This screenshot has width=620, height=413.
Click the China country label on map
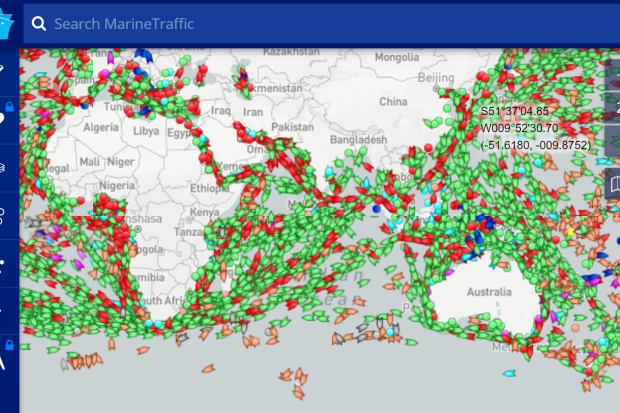pos(394,101)
